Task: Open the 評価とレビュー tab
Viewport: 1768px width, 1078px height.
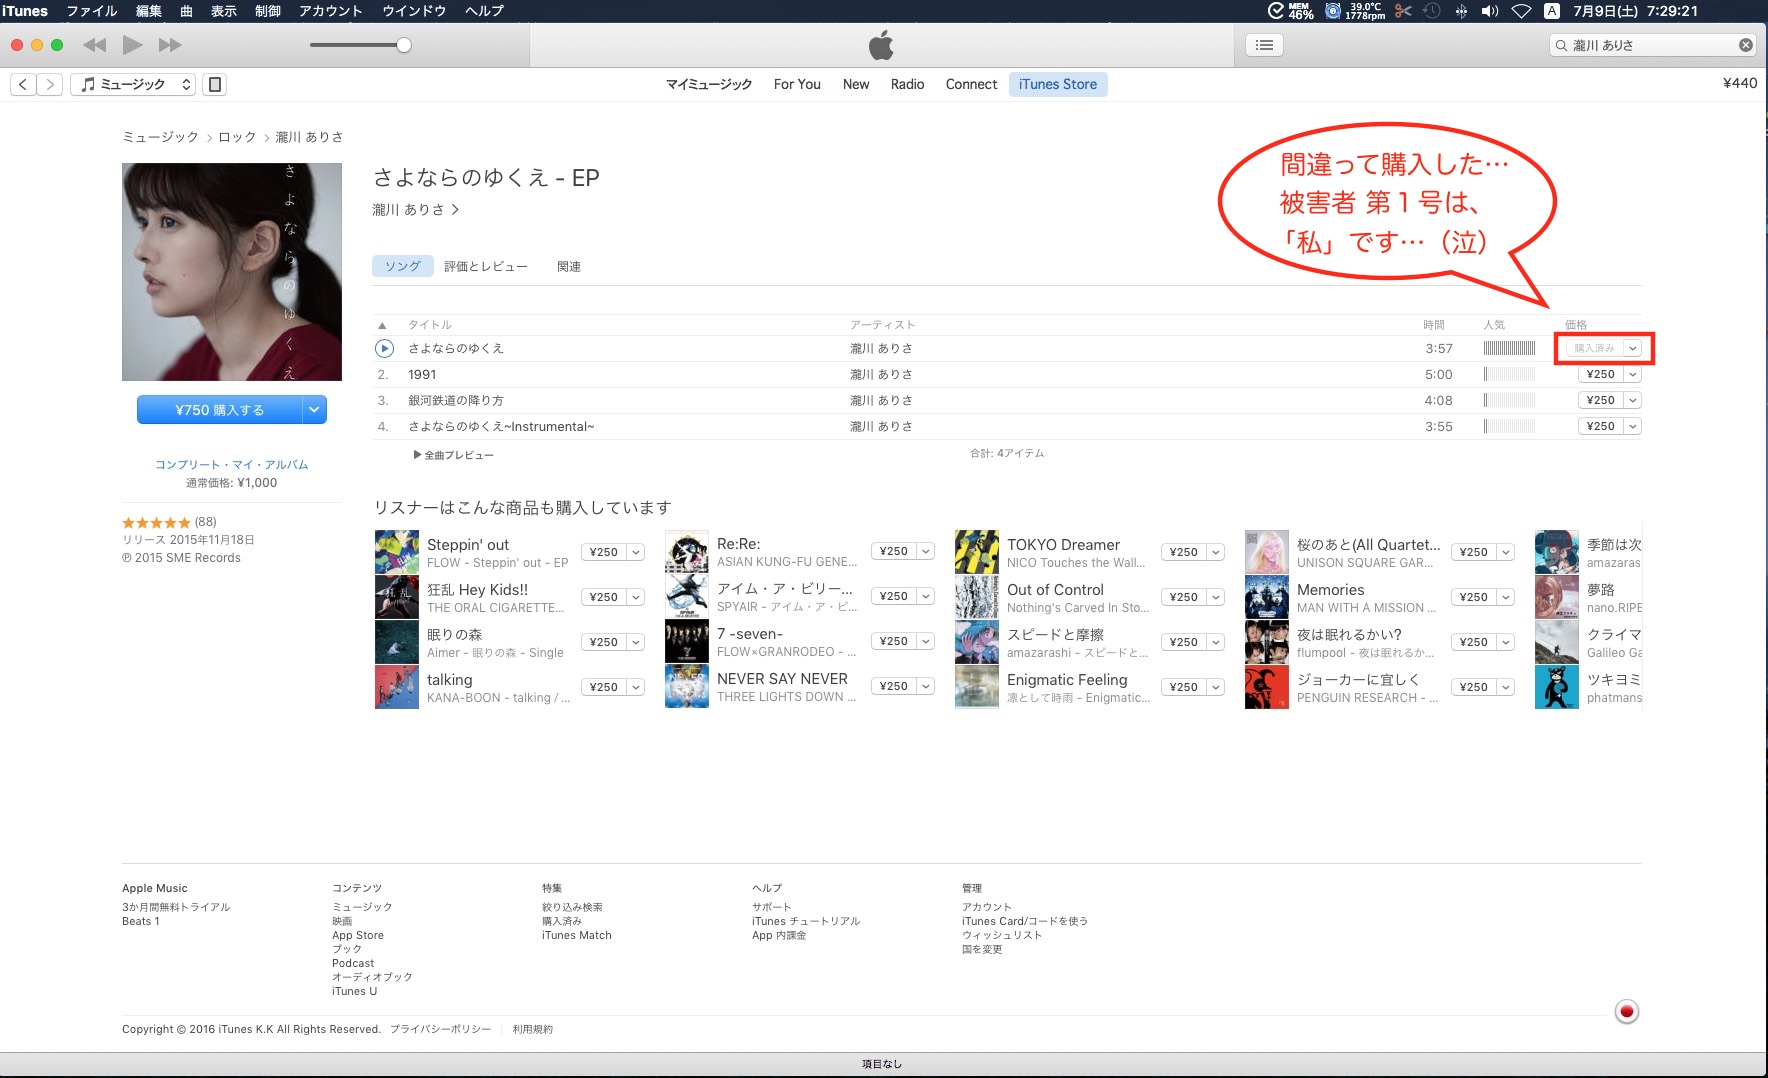Action: click(486, 266)
